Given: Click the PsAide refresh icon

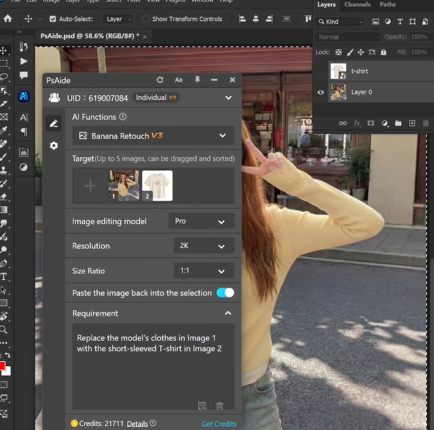Looking at the screenshot, I should (160, 80).
